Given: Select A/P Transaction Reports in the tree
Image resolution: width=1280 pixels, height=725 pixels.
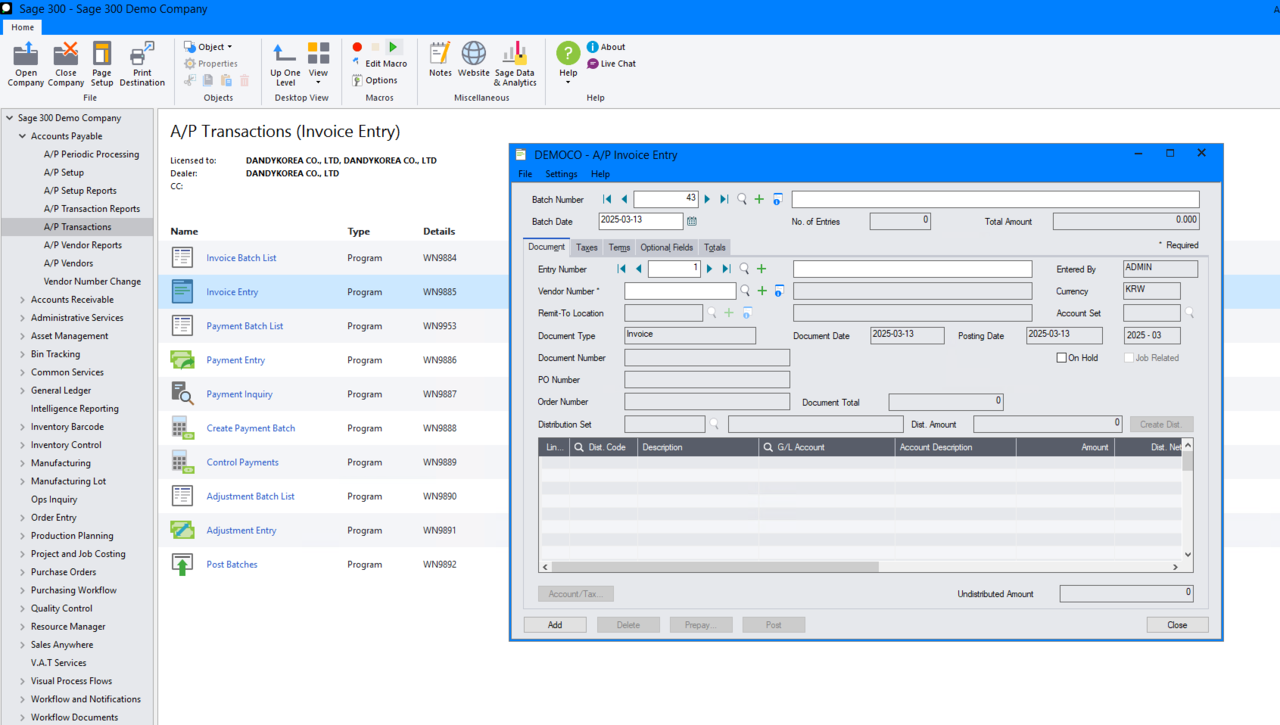Looking at the screenshot, I should [92, 209].
